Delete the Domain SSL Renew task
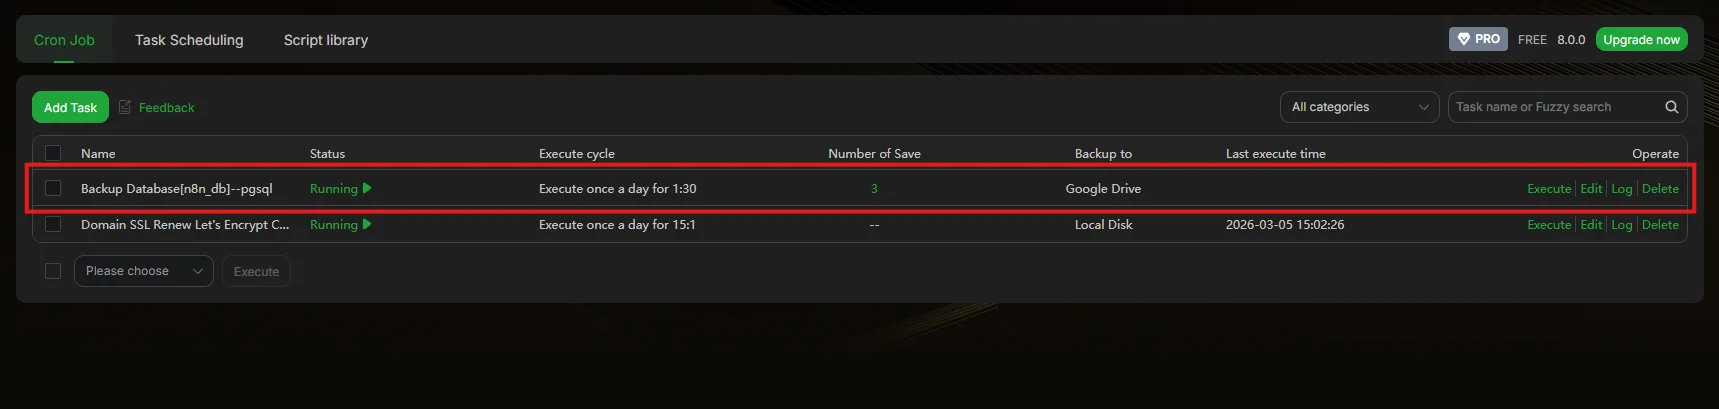Screen dimensions: 1719x409 point(1660,224)
